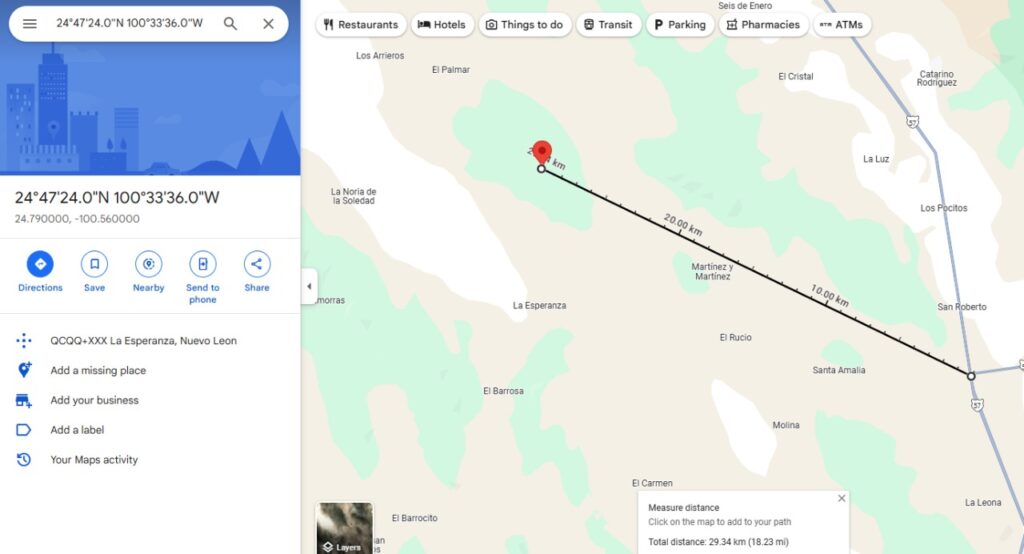The image size is (1024, 554).
Task: Share this location via Share icon
Action: tap(257, 264)
